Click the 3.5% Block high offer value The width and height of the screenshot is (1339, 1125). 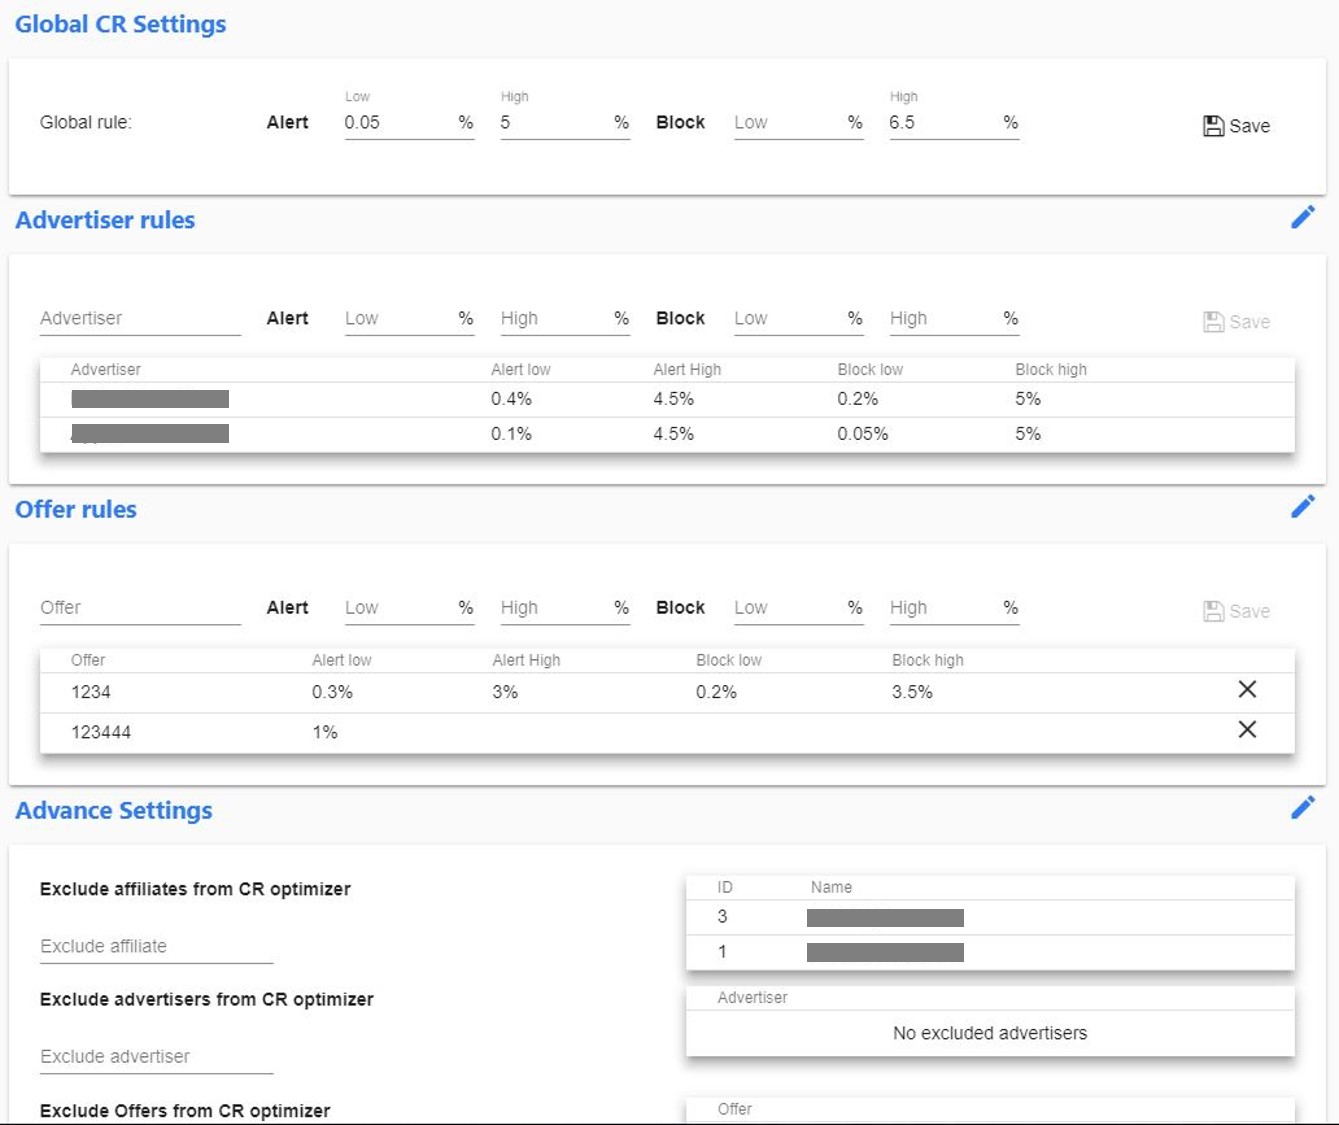point(912,692)
